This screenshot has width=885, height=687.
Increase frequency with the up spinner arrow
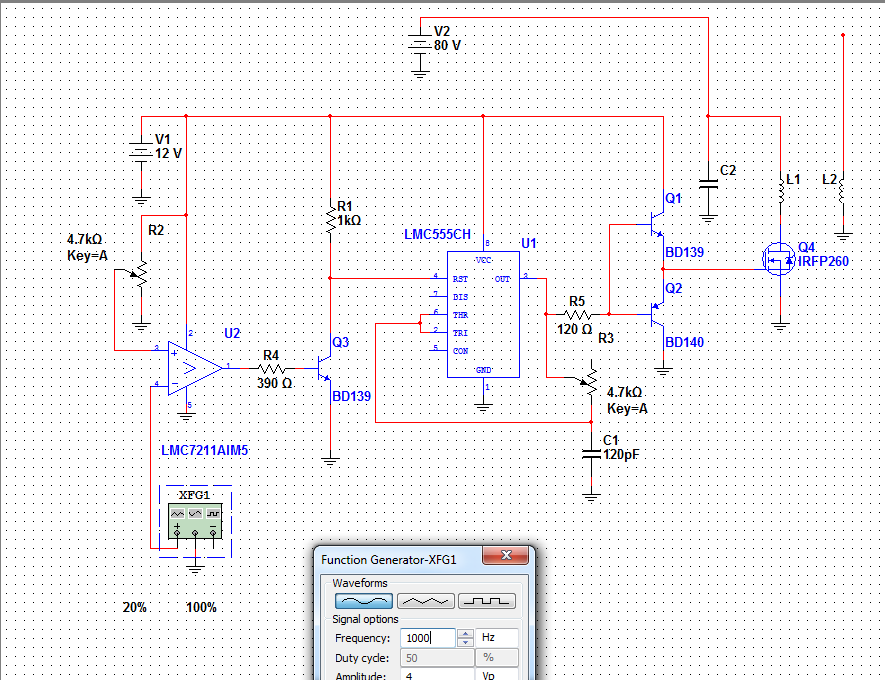coord(464,633)
